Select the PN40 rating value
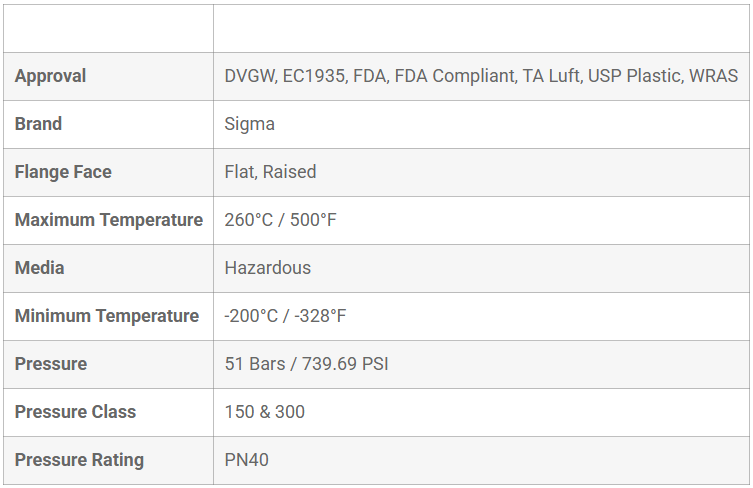 tap(247, 460)
